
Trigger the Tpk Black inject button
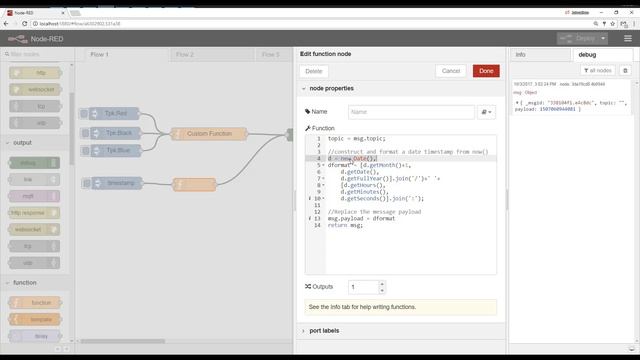[85, 133]
